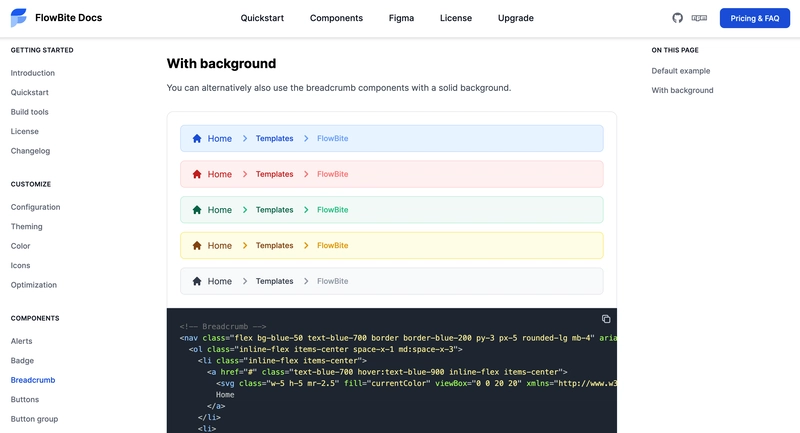Click the blue home icon
This screenshot has height=433, width=800.
[196, 138]
